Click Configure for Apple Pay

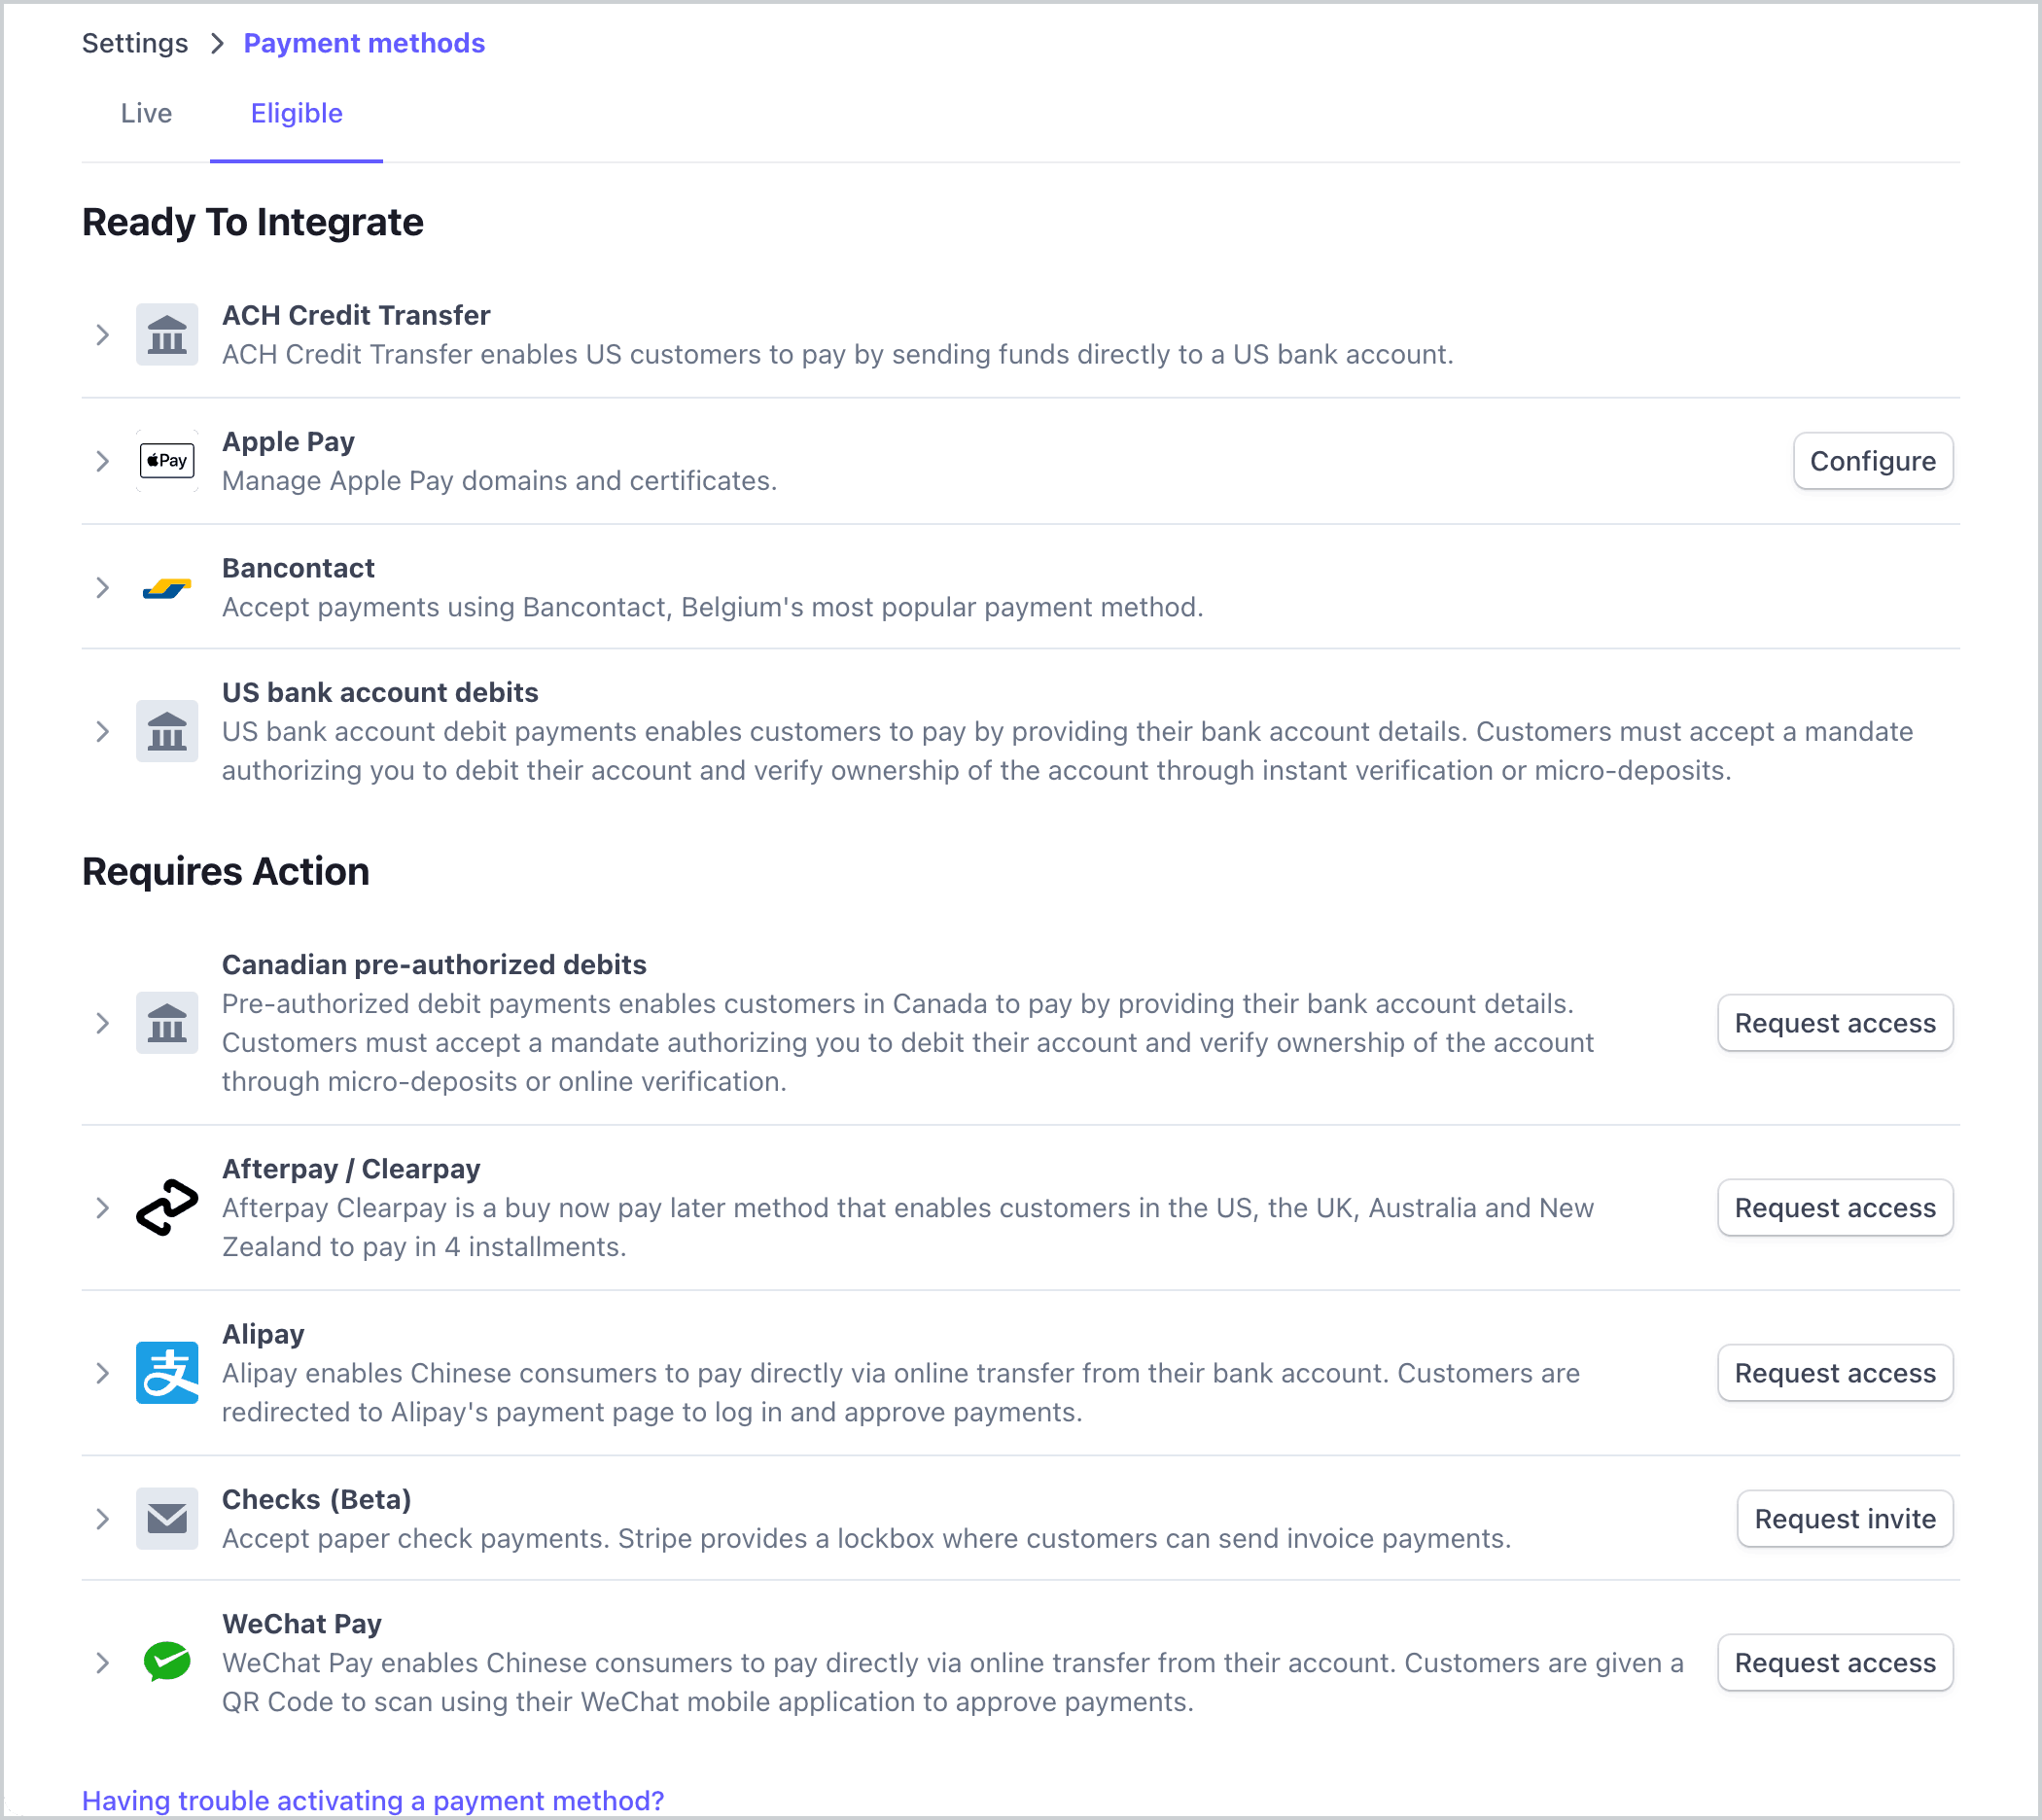coord(1872,460)
